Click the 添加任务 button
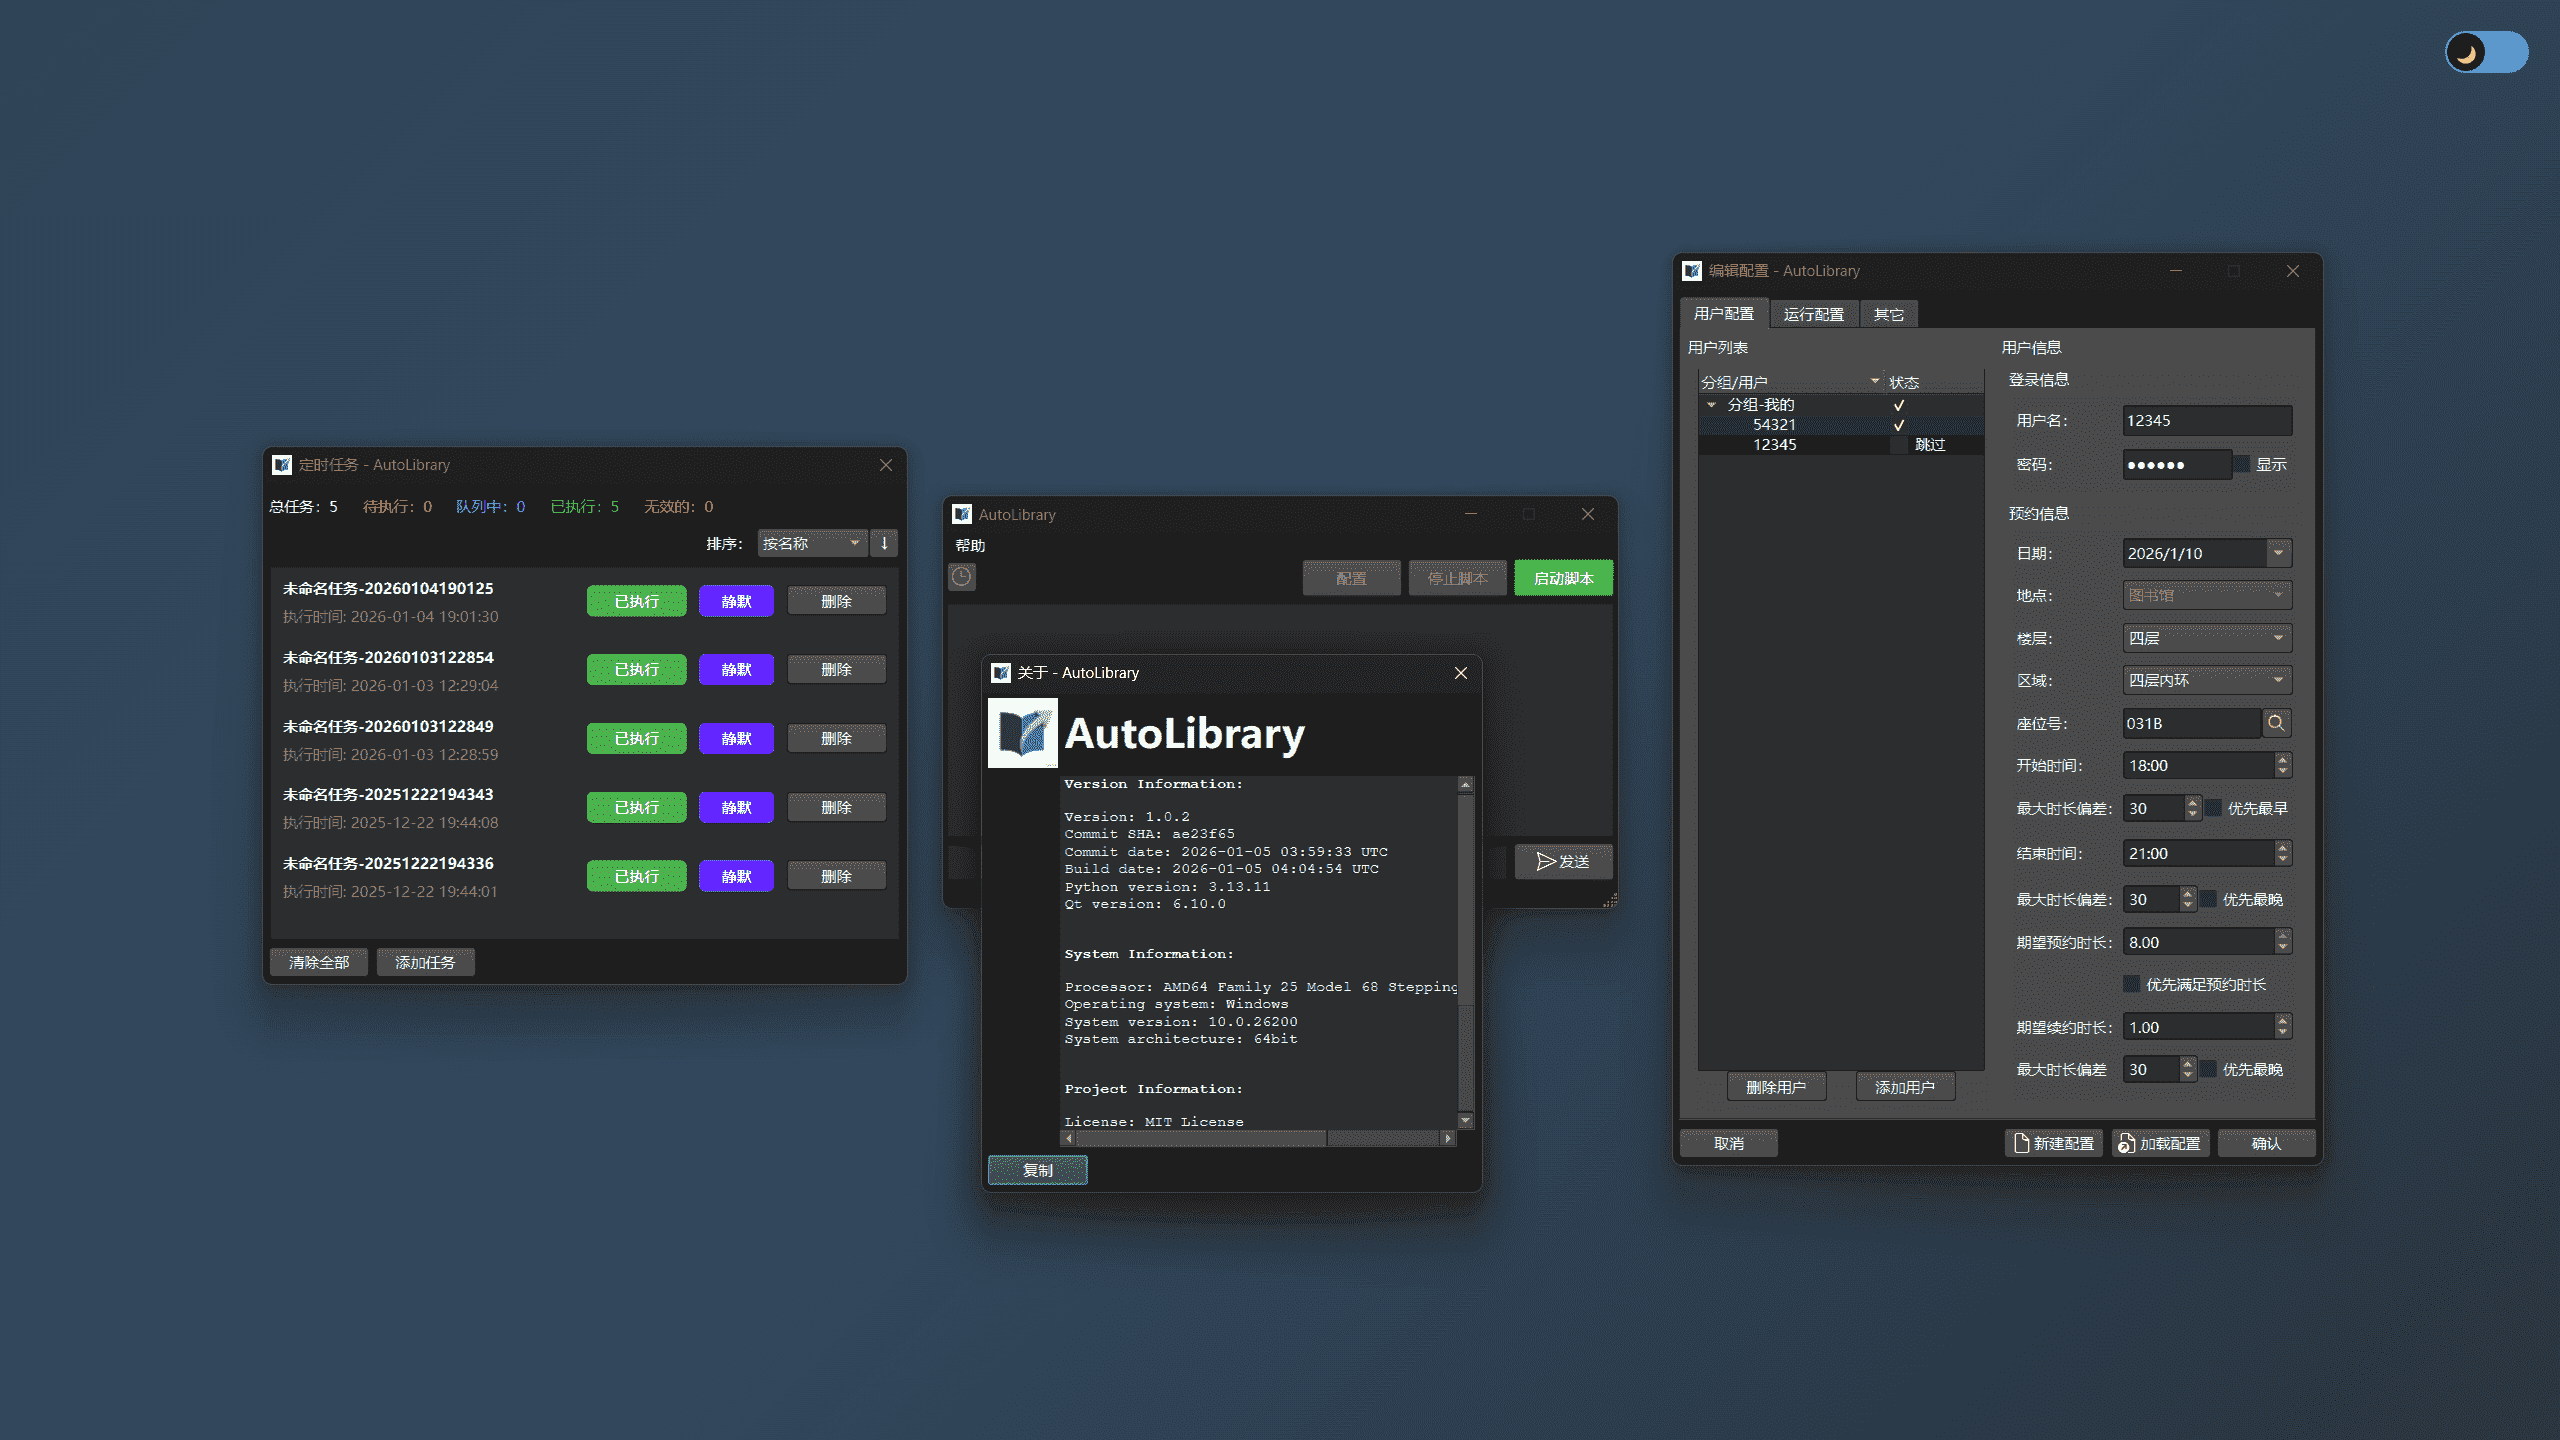This screenshot has height=1440, width=2560. [425, 961]
